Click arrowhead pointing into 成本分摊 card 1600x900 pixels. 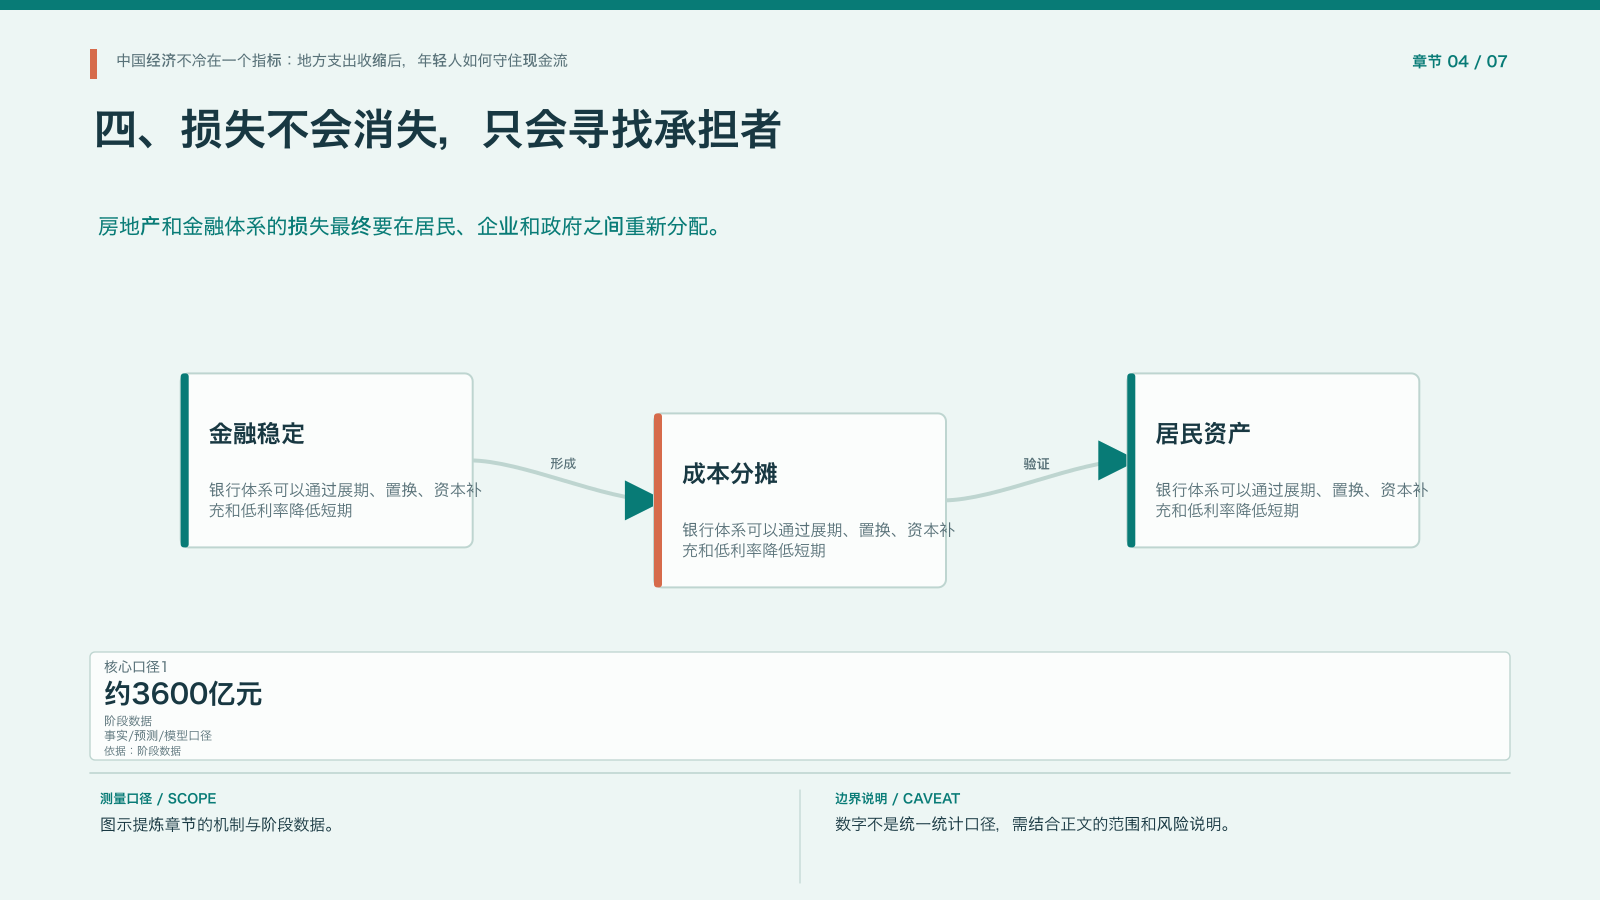click(639, 500)
